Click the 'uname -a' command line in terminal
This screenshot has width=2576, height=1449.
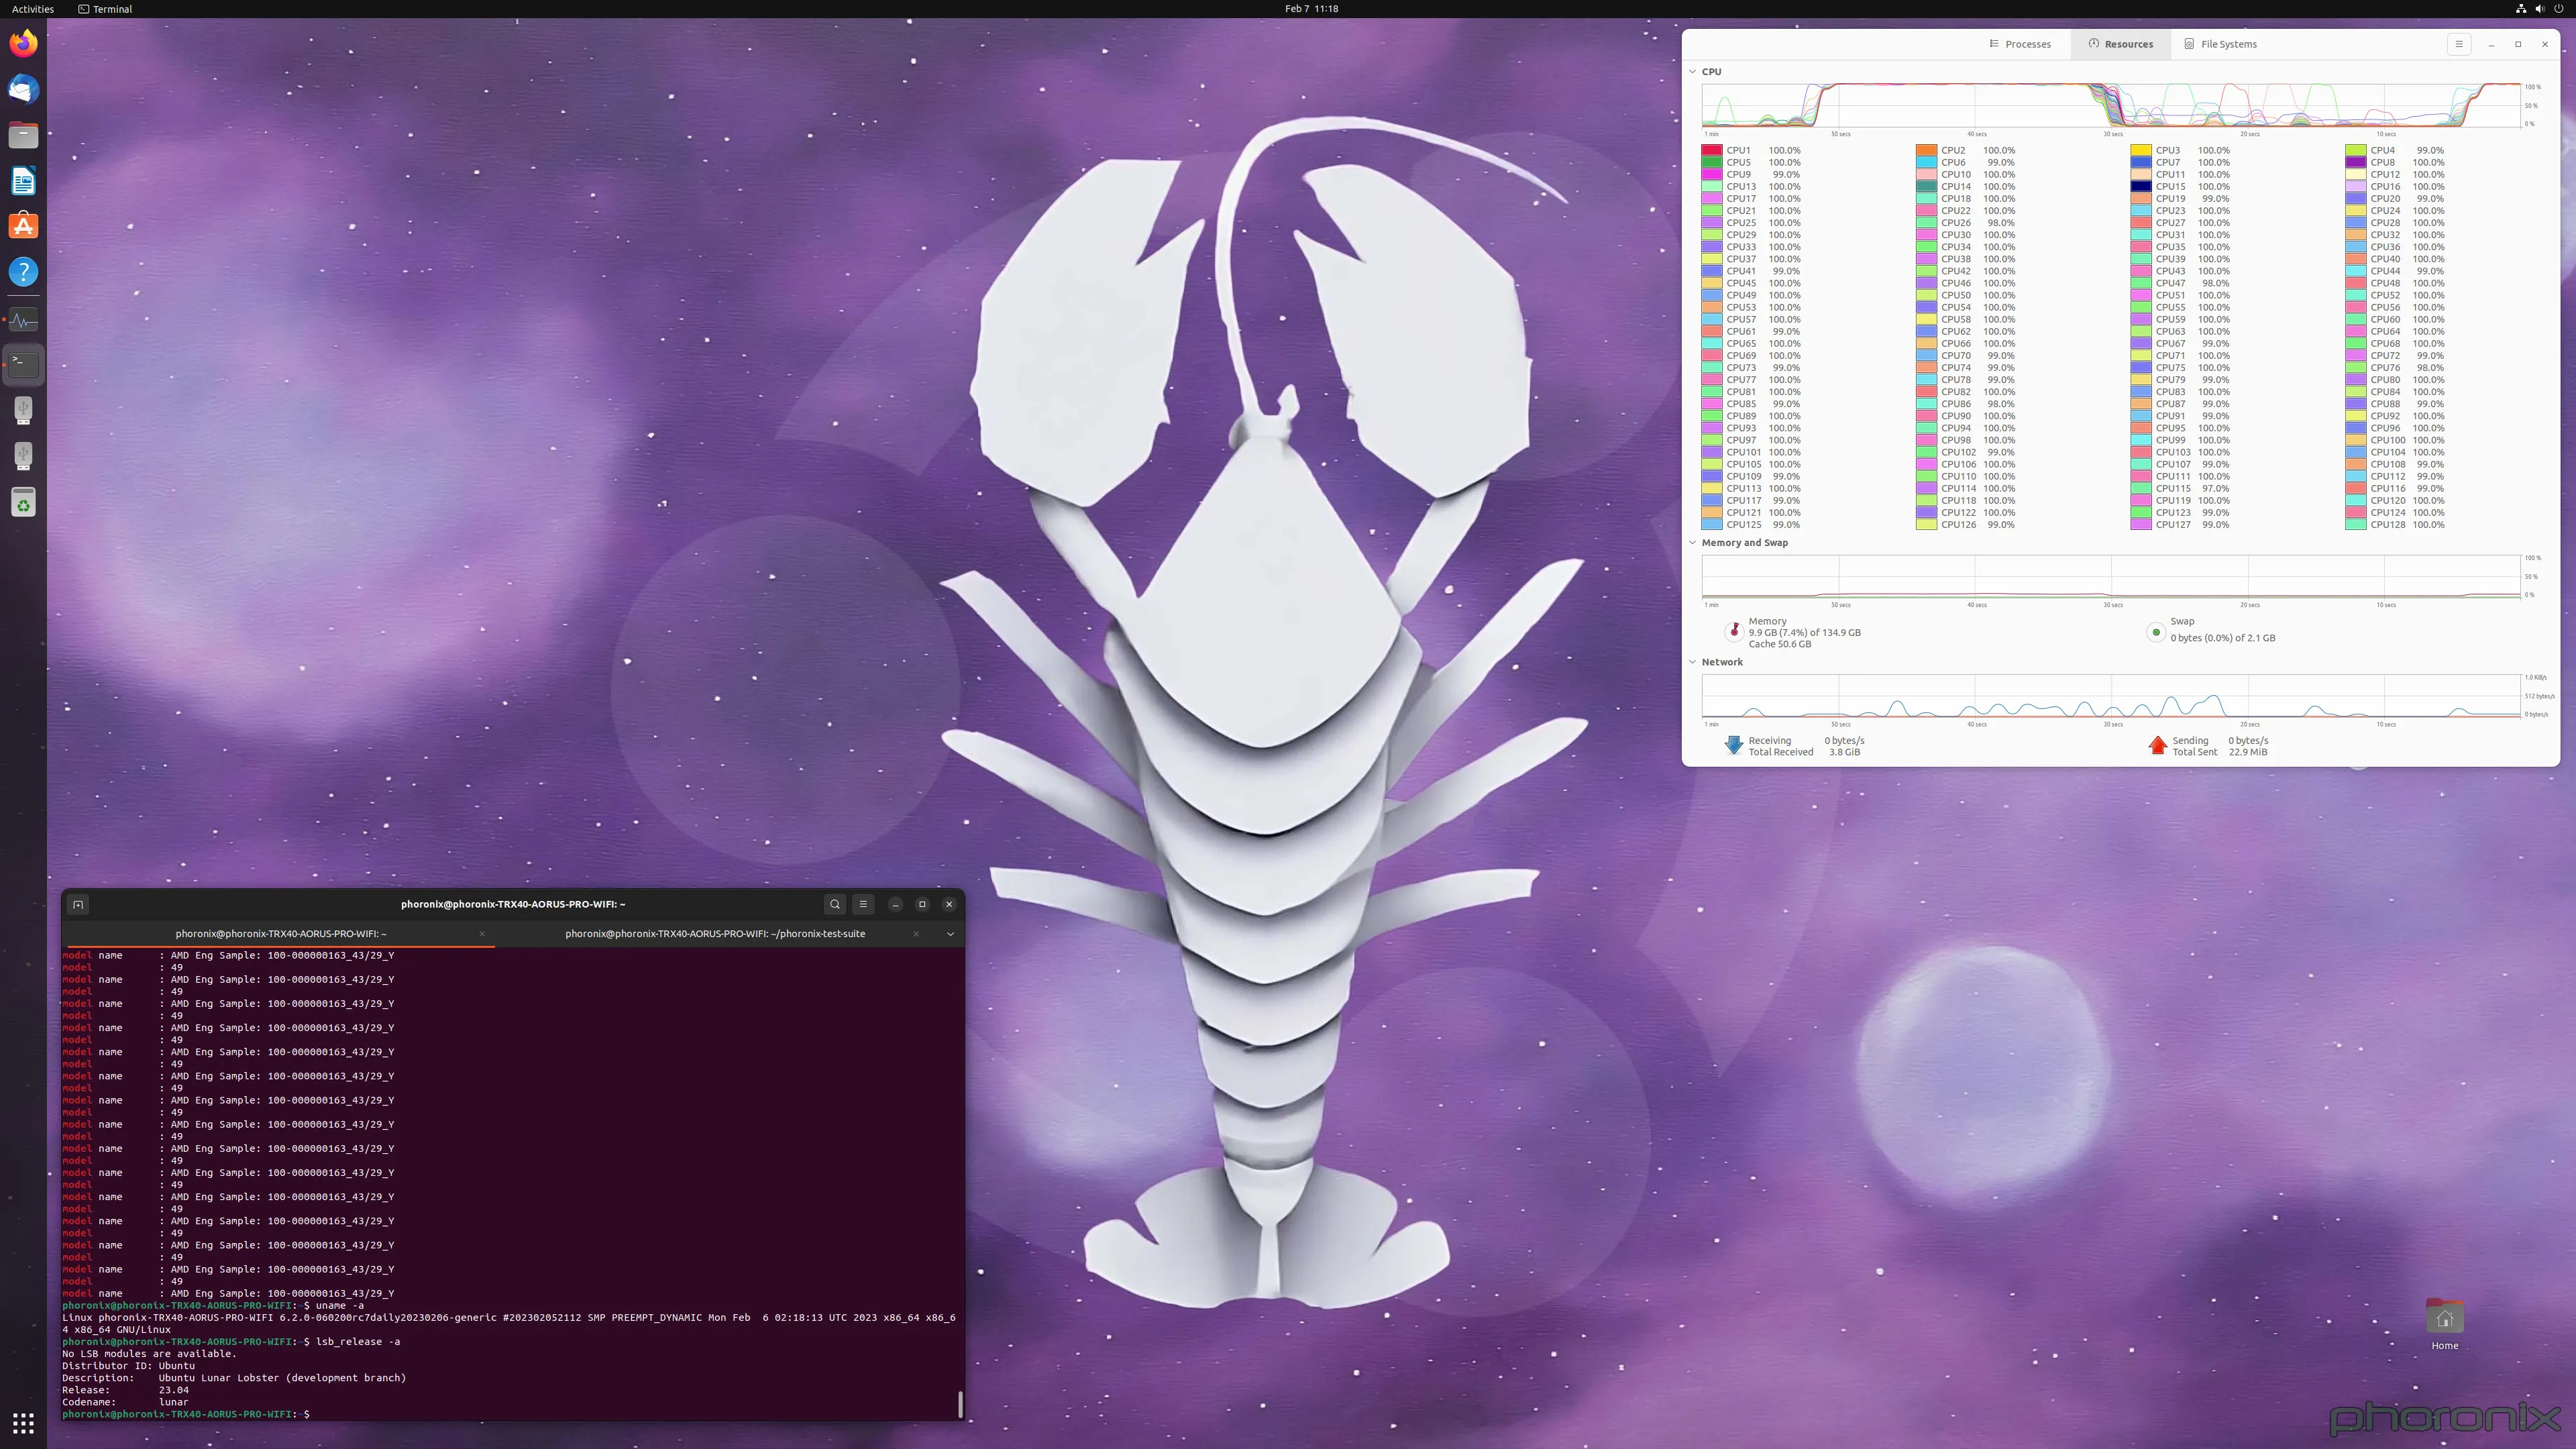213,1306
